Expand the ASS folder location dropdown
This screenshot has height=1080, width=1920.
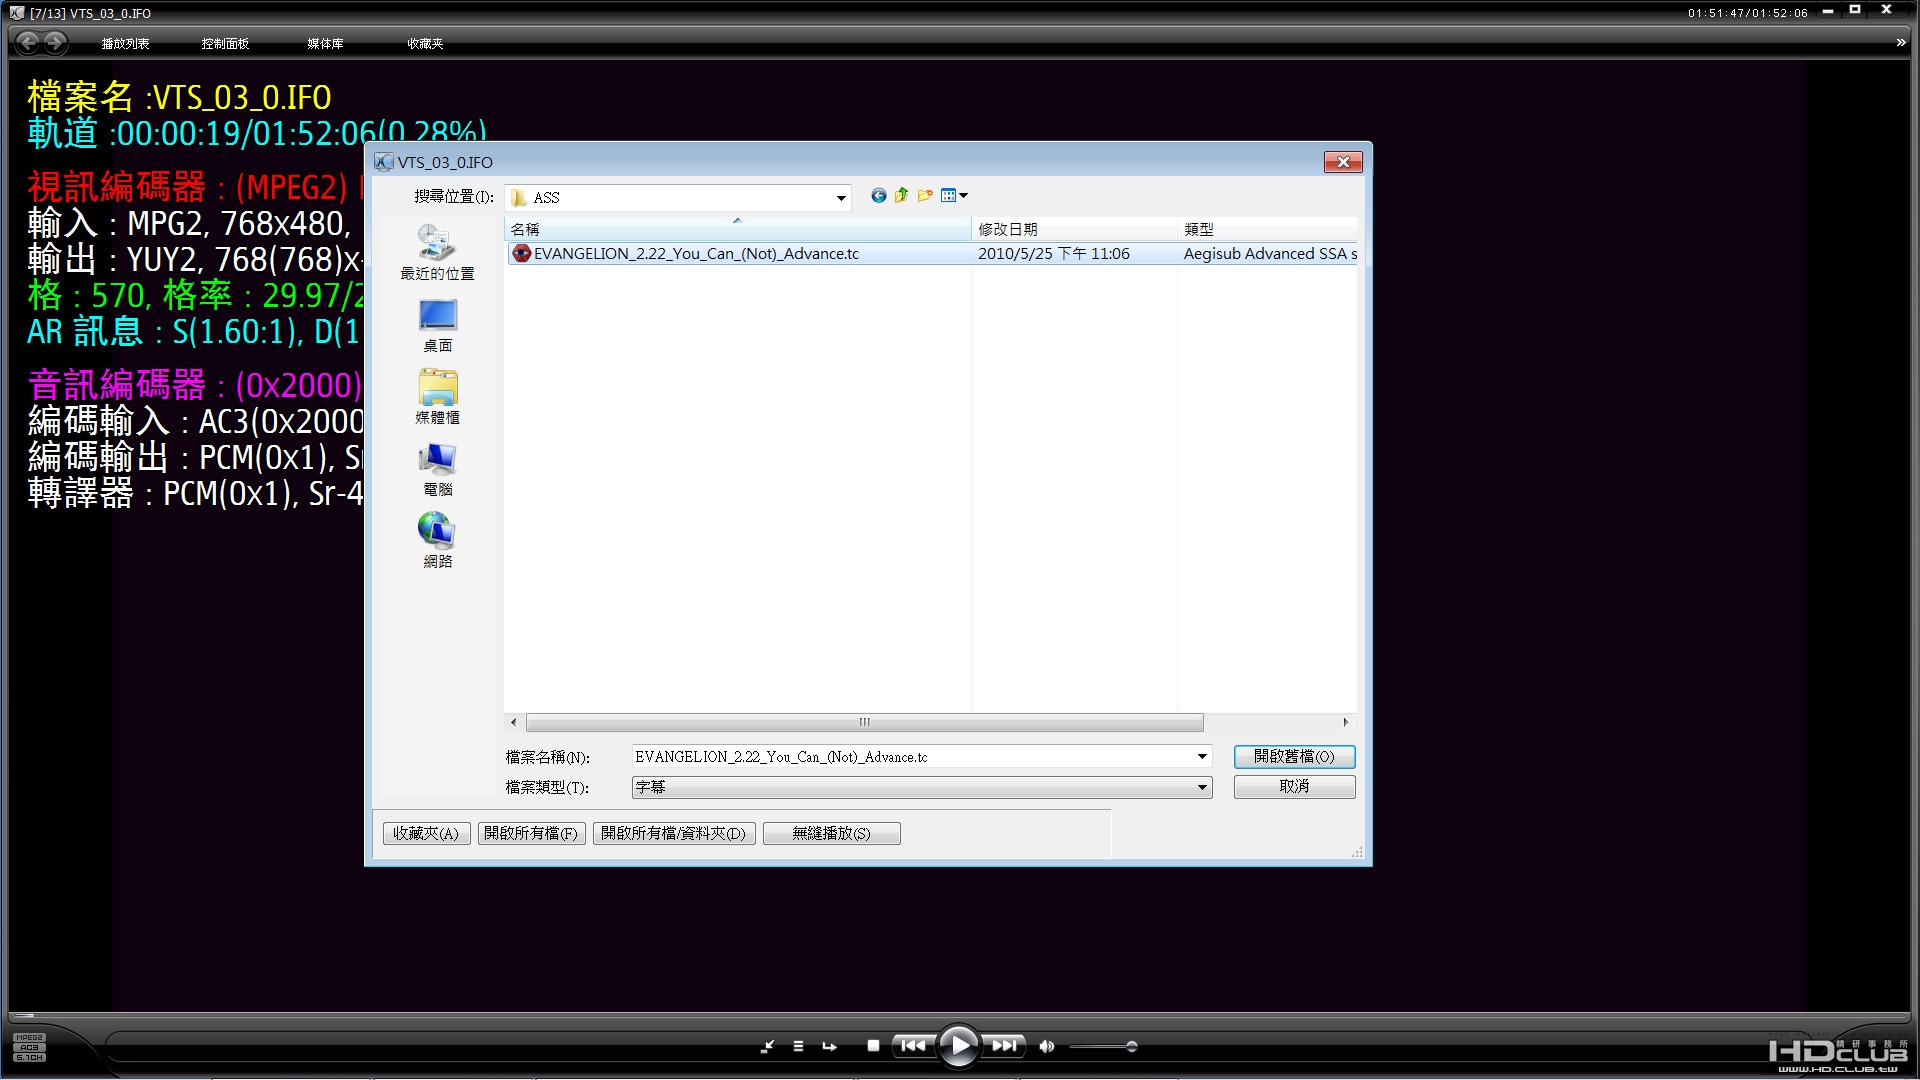841,198
